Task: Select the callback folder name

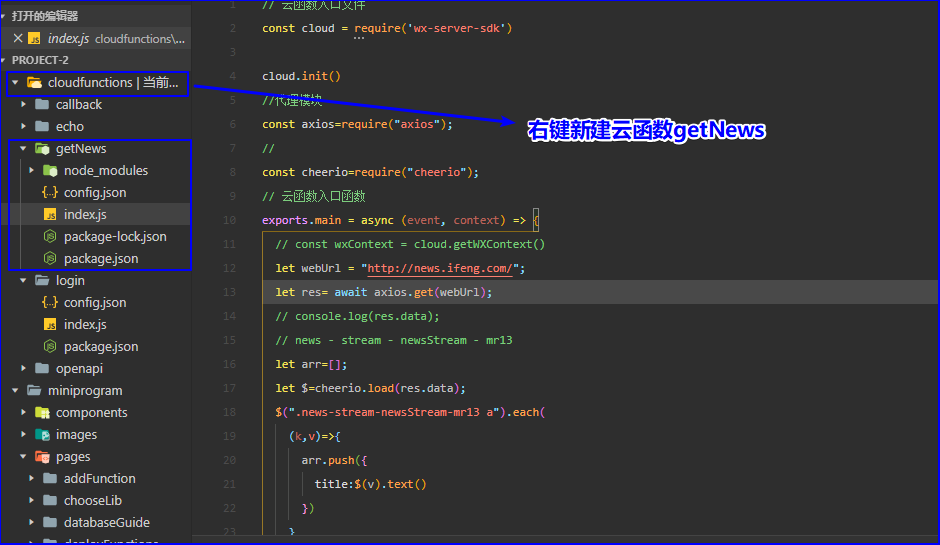Action: pyautogui.click(x=79, y=104)
